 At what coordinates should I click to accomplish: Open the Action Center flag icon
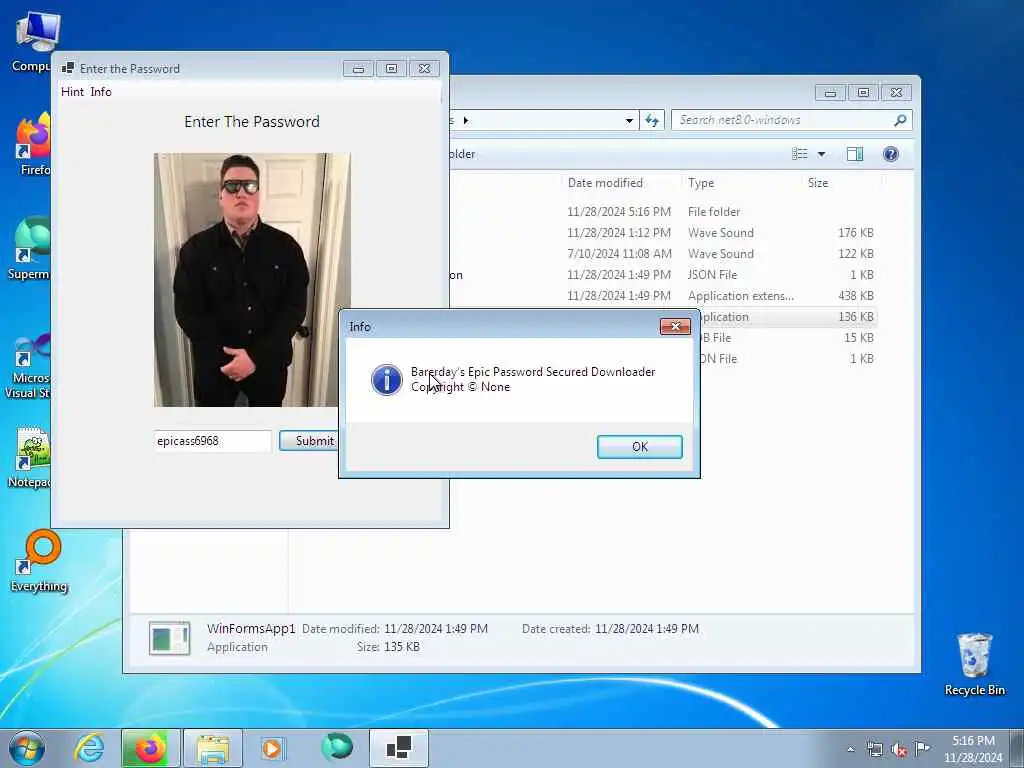click(x=922, y=749)
